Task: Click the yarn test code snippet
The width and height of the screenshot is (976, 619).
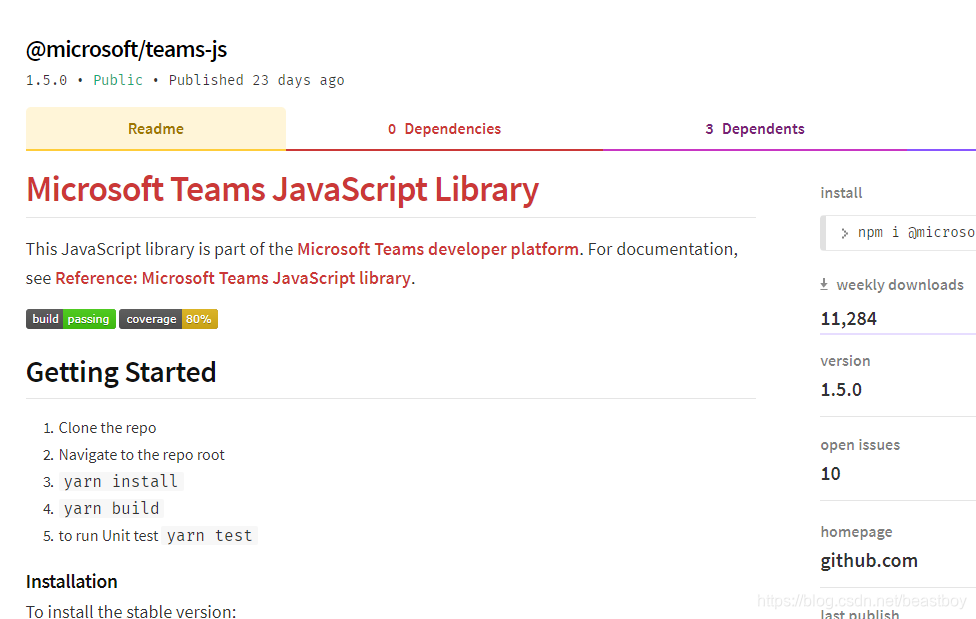Action: pos(210,536)
